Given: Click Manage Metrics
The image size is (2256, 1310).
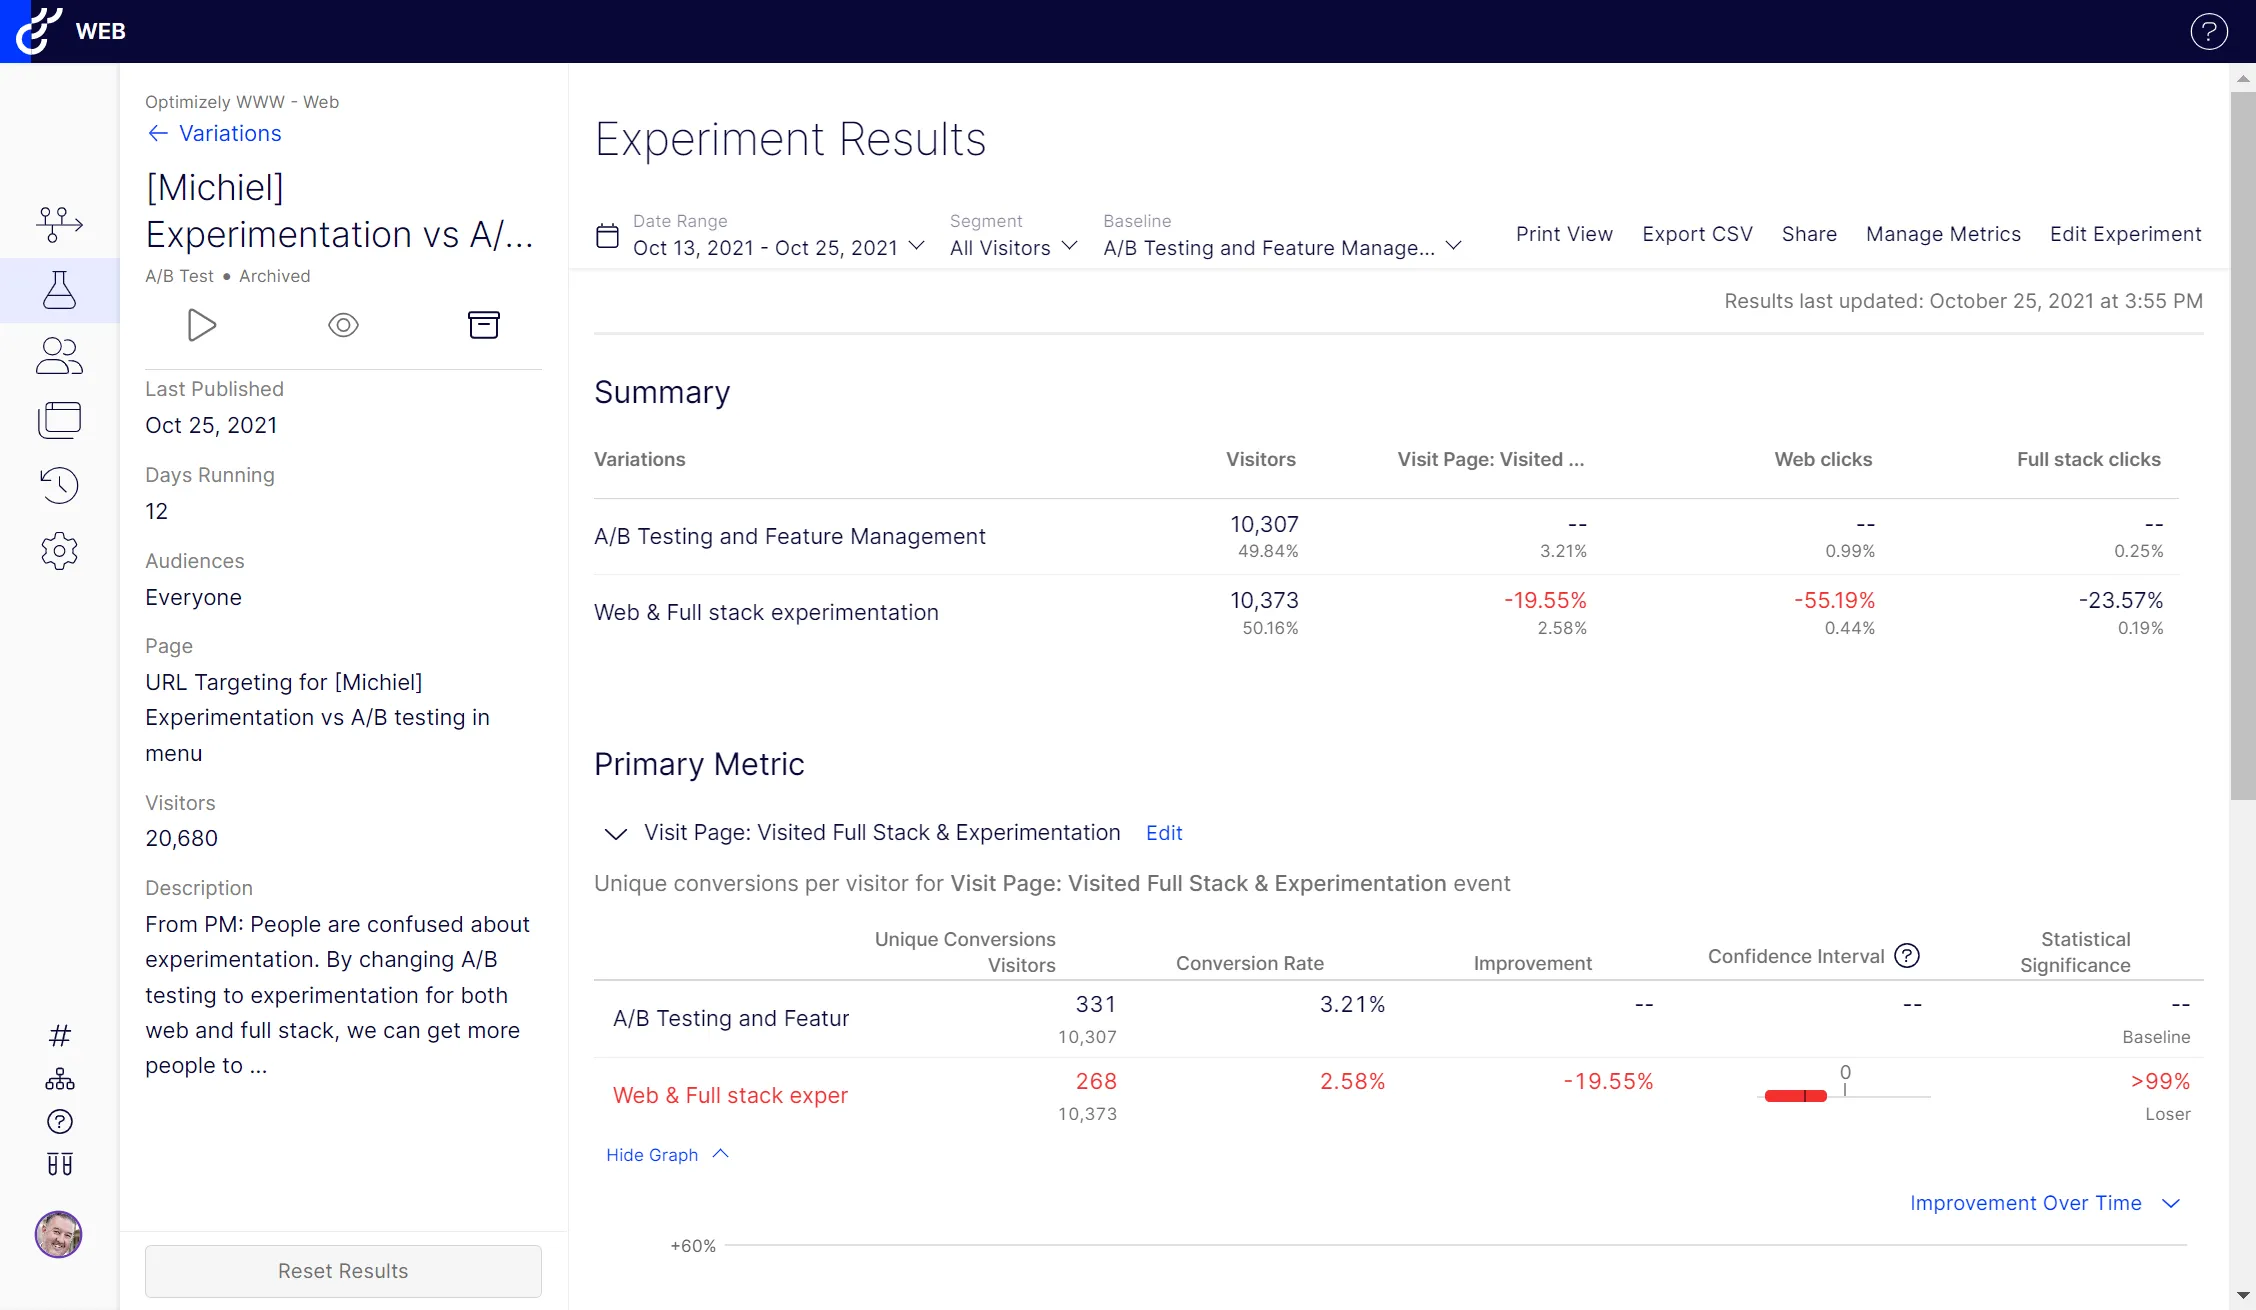Looking at the screenshot, I should pyautogui.click(x=1943, y=234).
